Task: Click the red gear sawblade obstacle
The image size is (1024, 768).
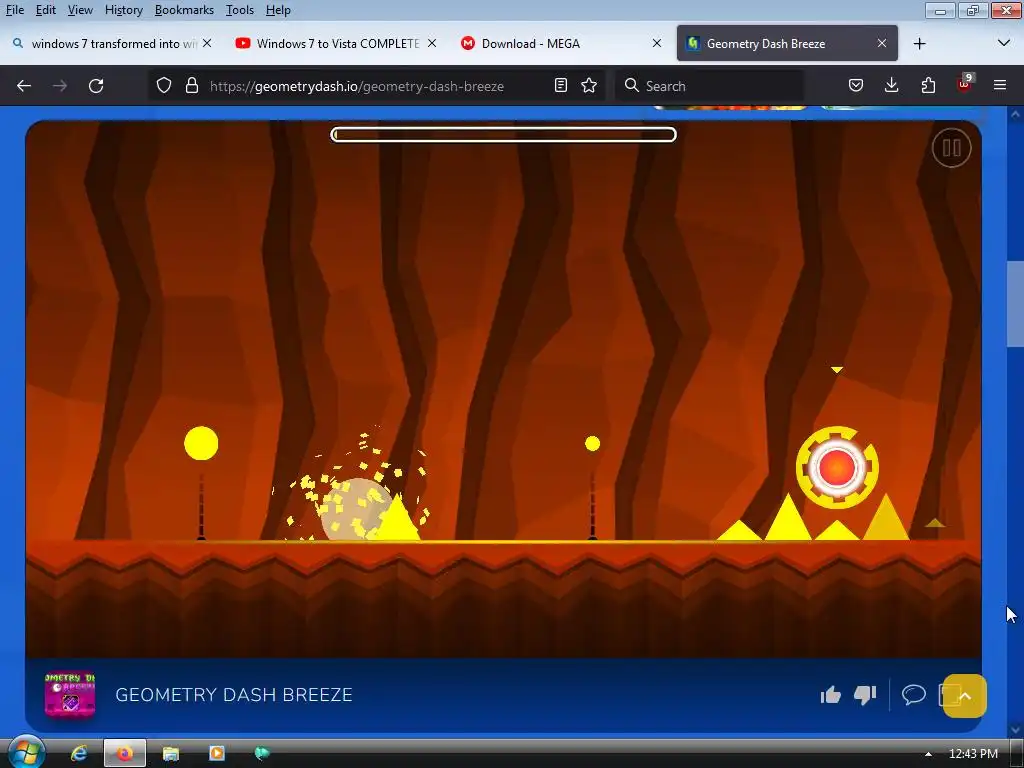Action: 837,468
